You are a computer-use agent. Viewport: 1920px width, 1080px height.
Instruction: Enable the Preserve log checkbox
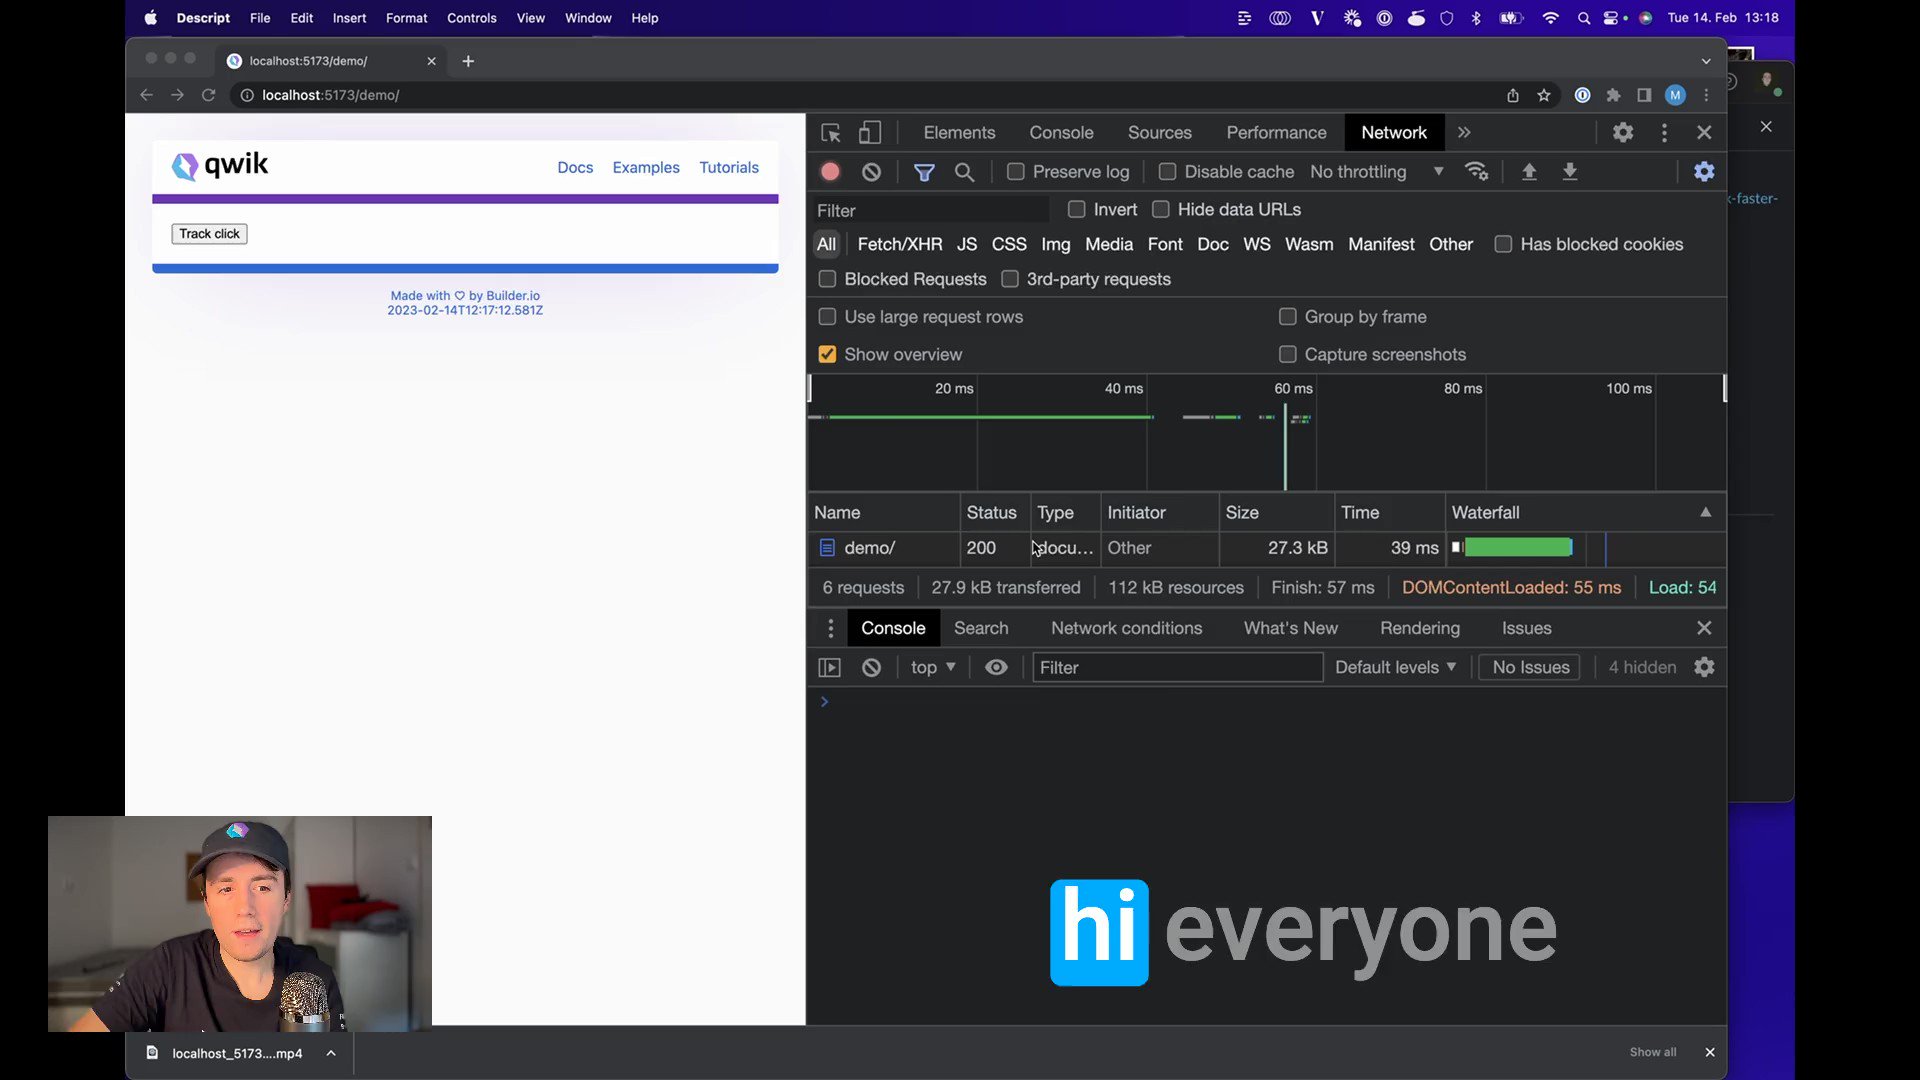pos(1016,172)
